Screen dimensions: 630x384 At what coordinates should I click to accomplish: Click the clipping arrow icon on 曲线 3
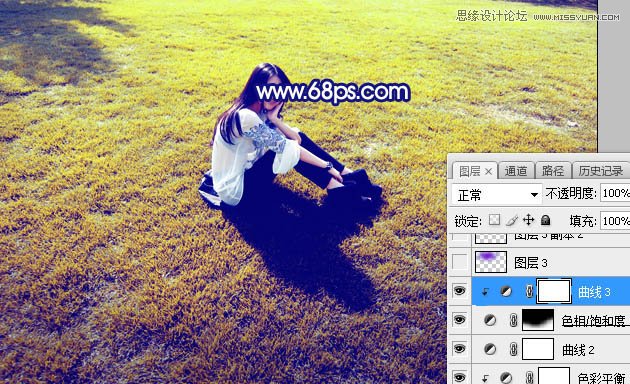485,292
